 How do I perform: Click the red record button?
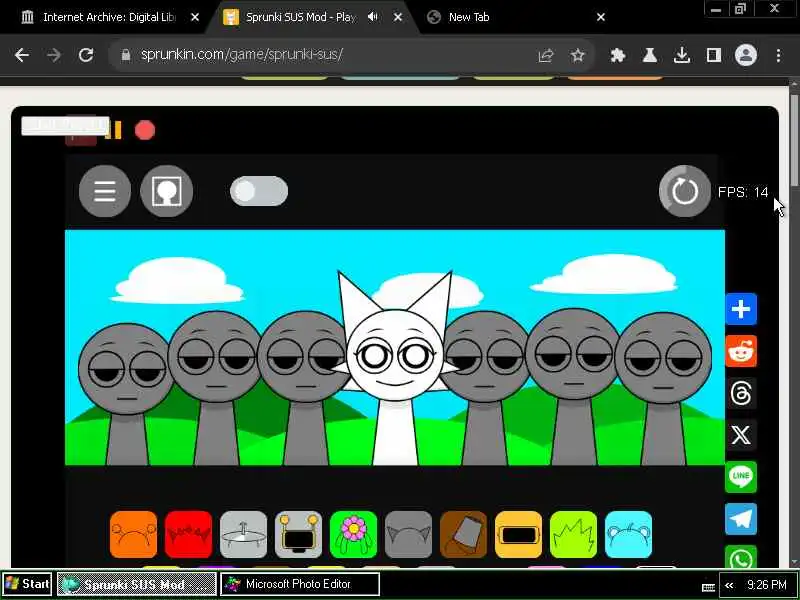[x=145, y=130]
